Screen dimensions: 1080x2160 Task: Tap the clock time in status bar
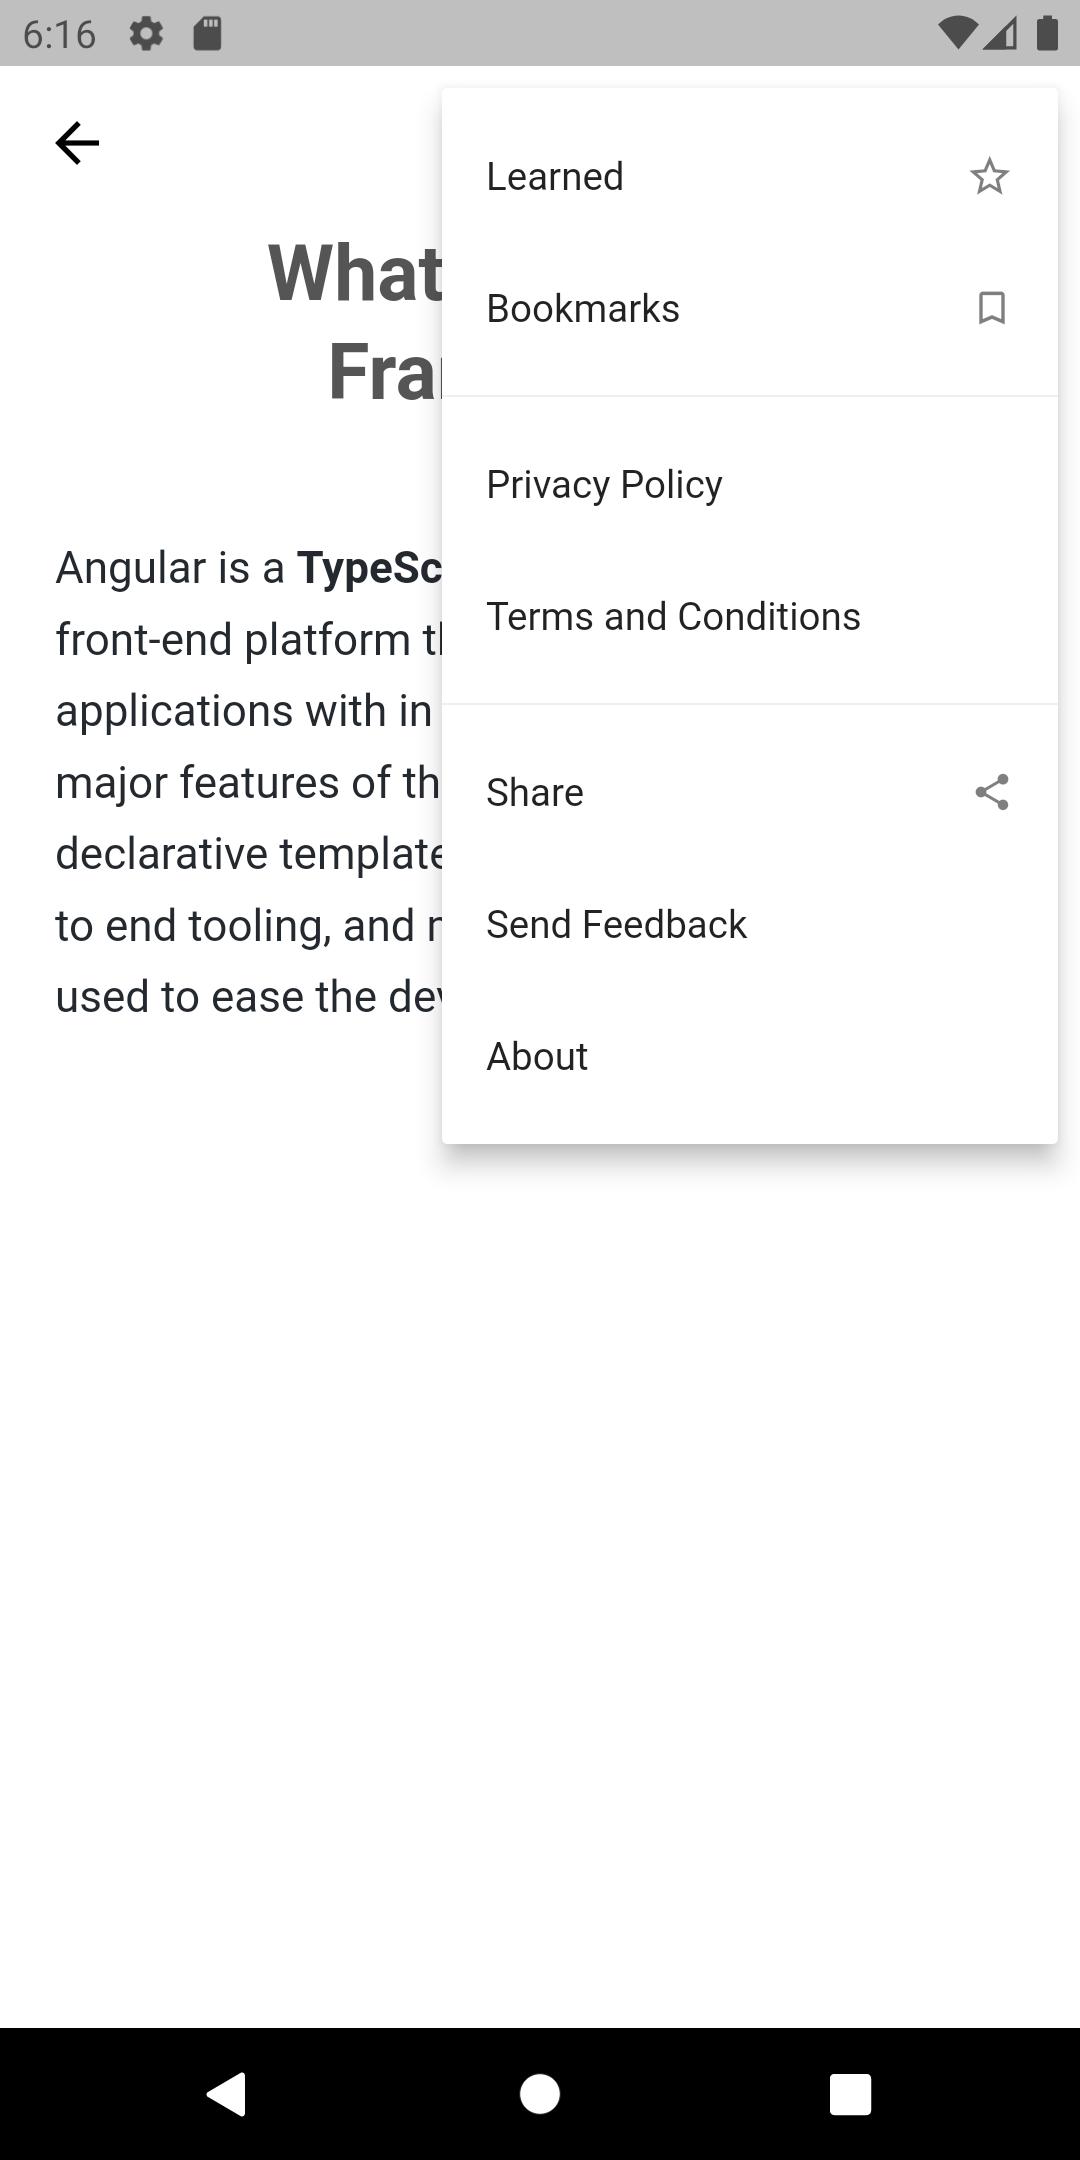pos(59,35)
